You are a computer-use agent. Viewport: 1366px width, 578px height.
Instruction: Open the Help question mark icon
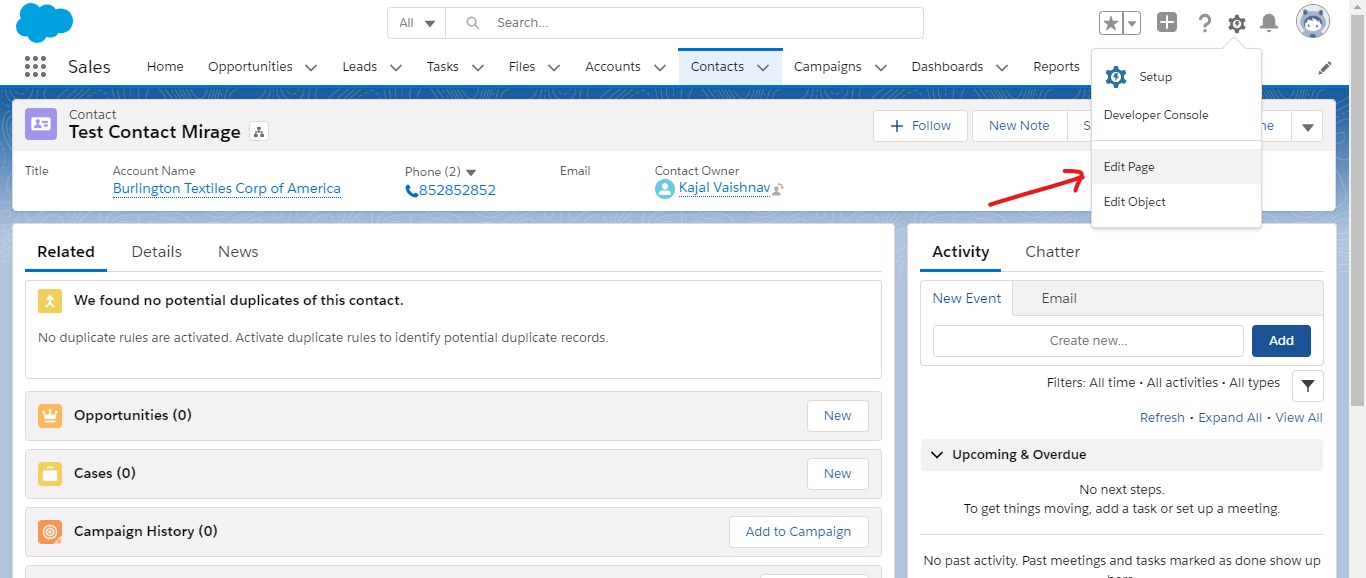(x=1205, y=23)
